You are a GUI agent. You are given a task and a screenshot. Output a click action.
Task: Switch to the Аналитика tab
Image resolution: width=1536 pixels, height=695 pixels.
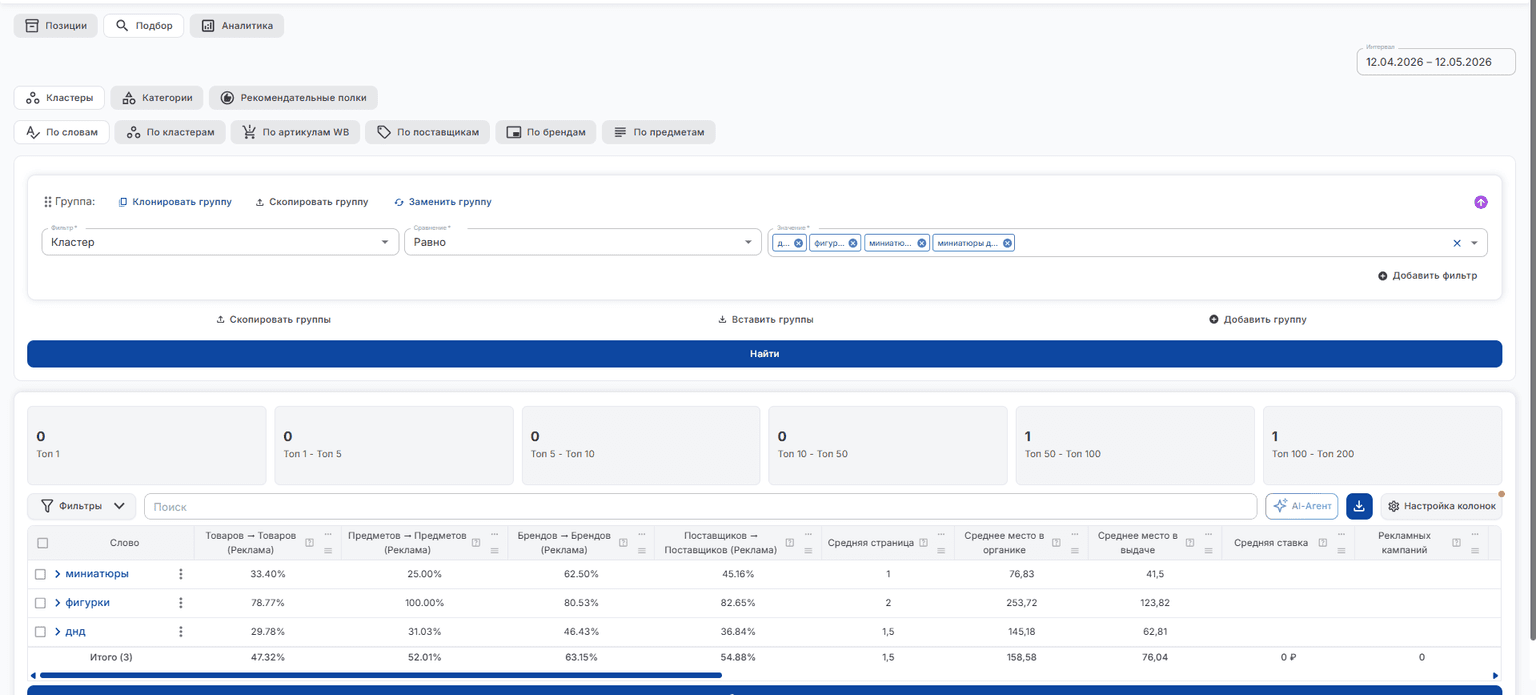[x=237, y=26]
